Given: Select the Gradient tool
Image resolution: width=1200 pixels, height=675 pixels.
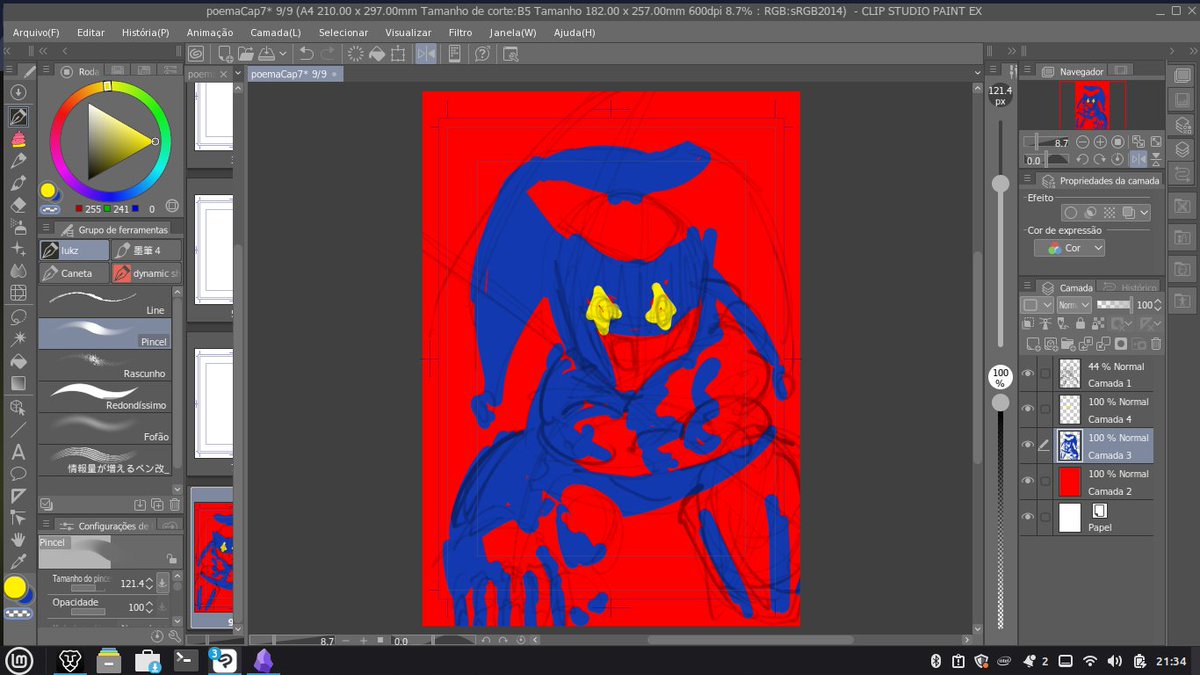Looking at the screenshot, I should tap(18, 383).
